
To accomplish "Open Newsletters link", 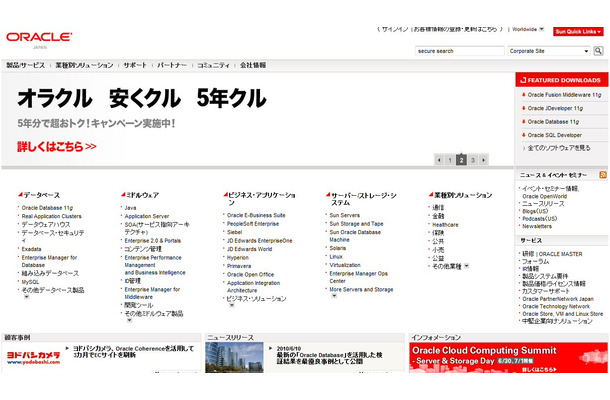I will pyautogui.click(x=537, y=226).
